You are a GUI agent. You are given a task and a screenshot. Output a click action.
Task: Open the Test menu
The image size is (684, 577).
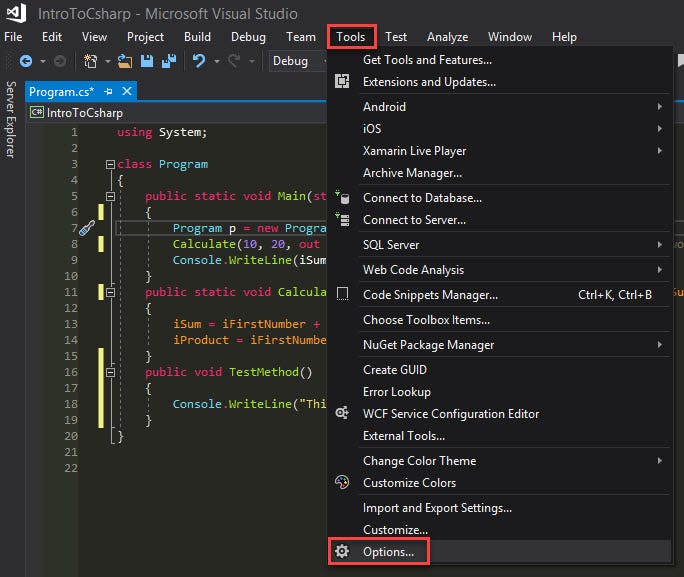point(396,37)
